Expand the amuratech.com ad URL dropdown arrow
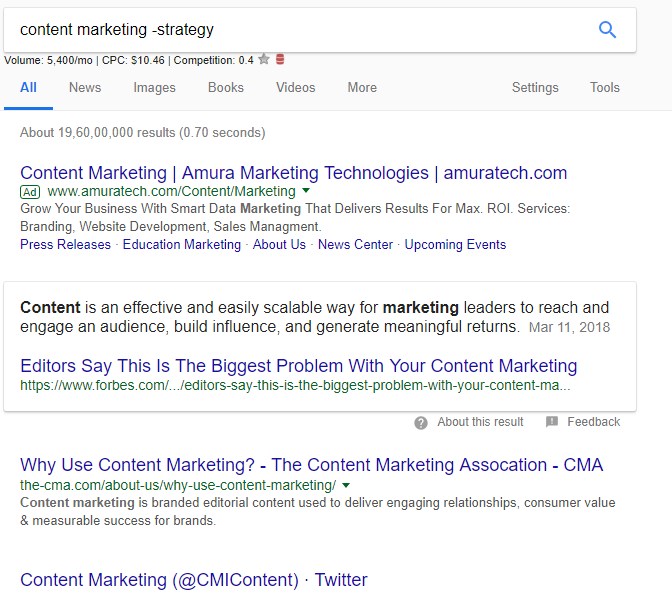This screenshot has width=672, height=594. tap(306, 190)
